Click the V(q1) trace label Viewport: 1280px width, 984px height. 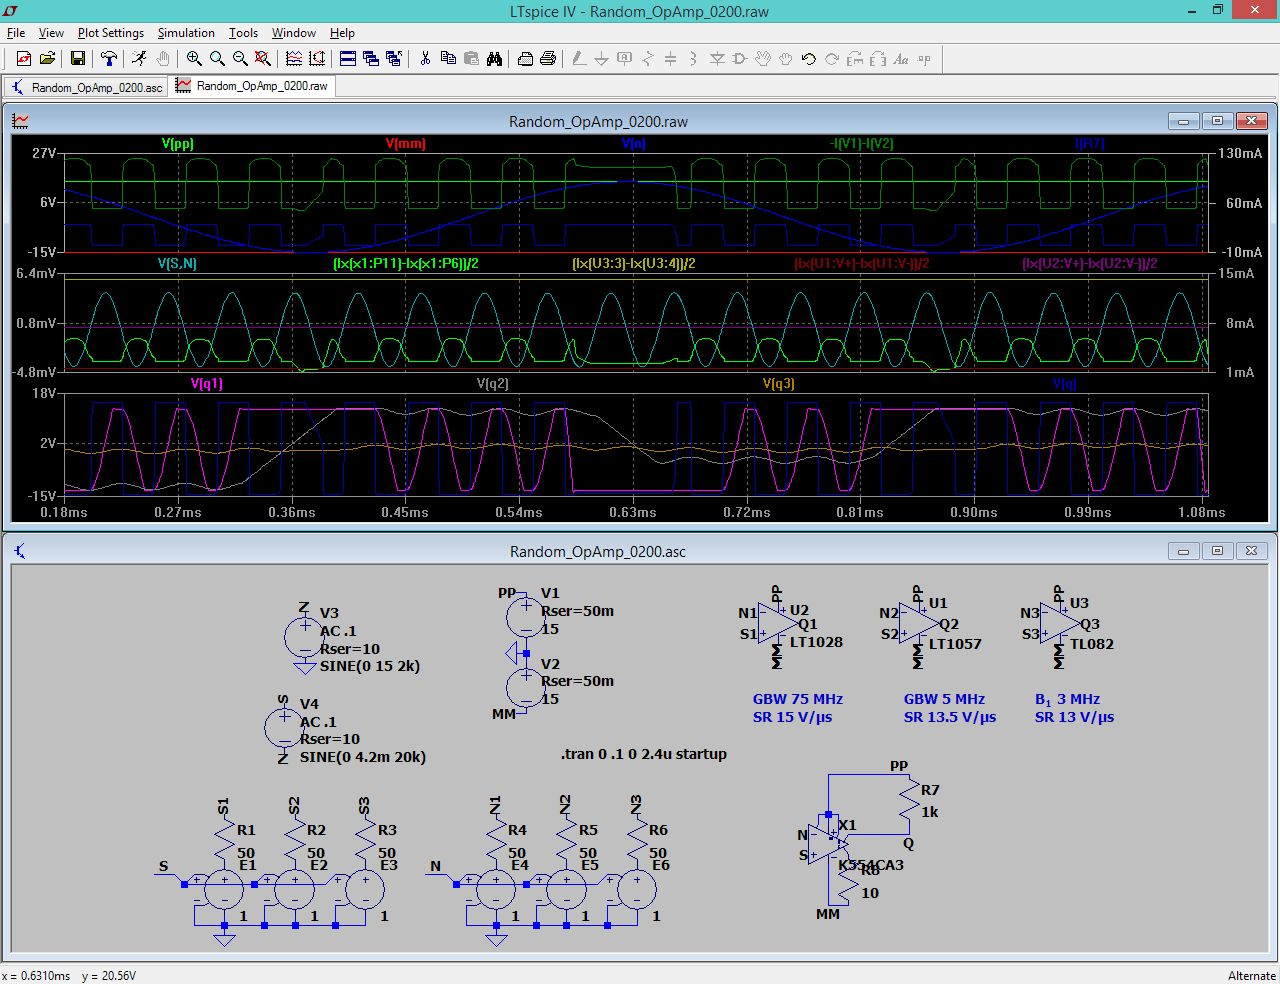click(207, 384)
